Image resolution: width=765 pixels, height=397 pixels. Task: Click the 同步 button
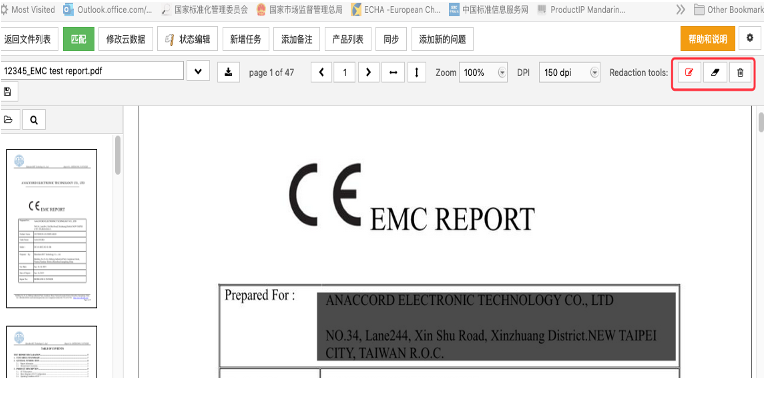click(x=391, y=39)
